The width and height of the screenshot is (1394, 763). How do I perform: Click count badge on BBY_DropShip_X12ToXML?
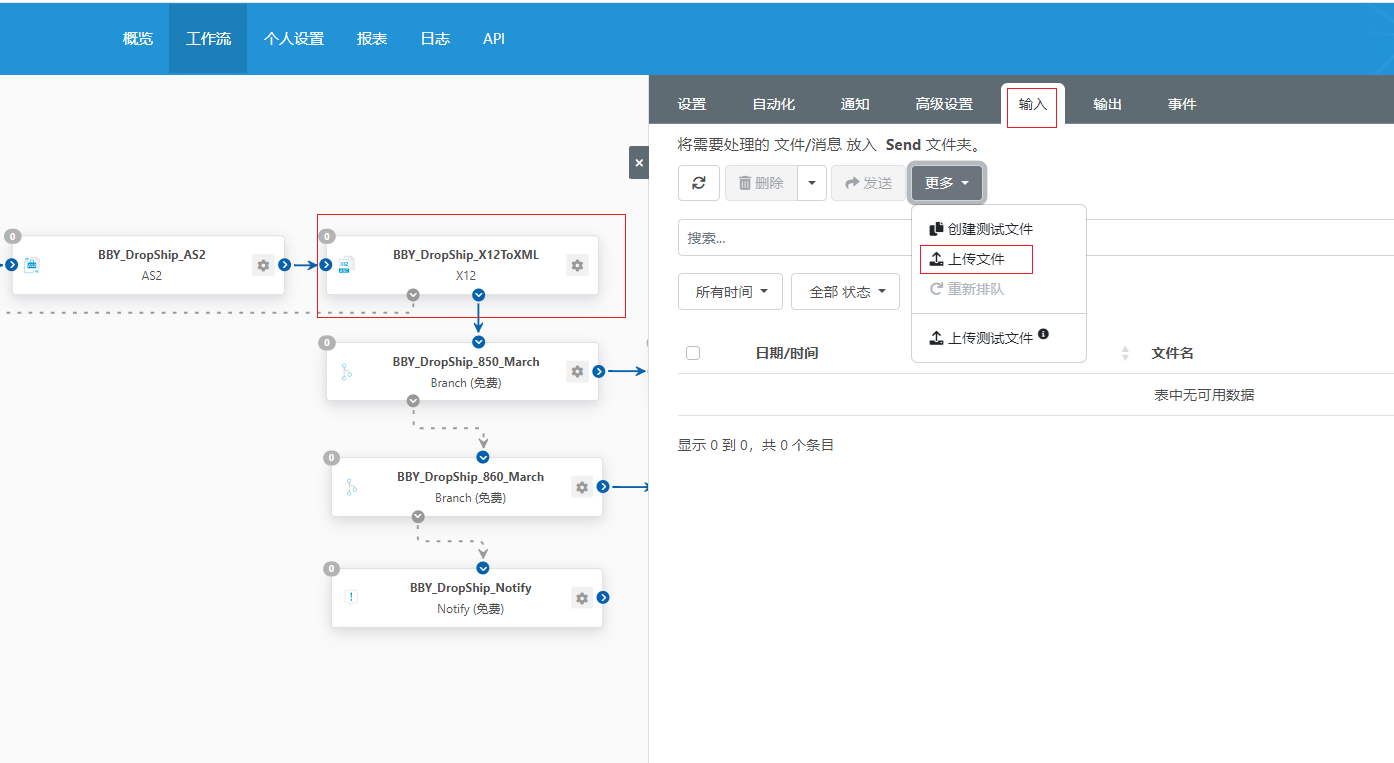tap(327, 237)
